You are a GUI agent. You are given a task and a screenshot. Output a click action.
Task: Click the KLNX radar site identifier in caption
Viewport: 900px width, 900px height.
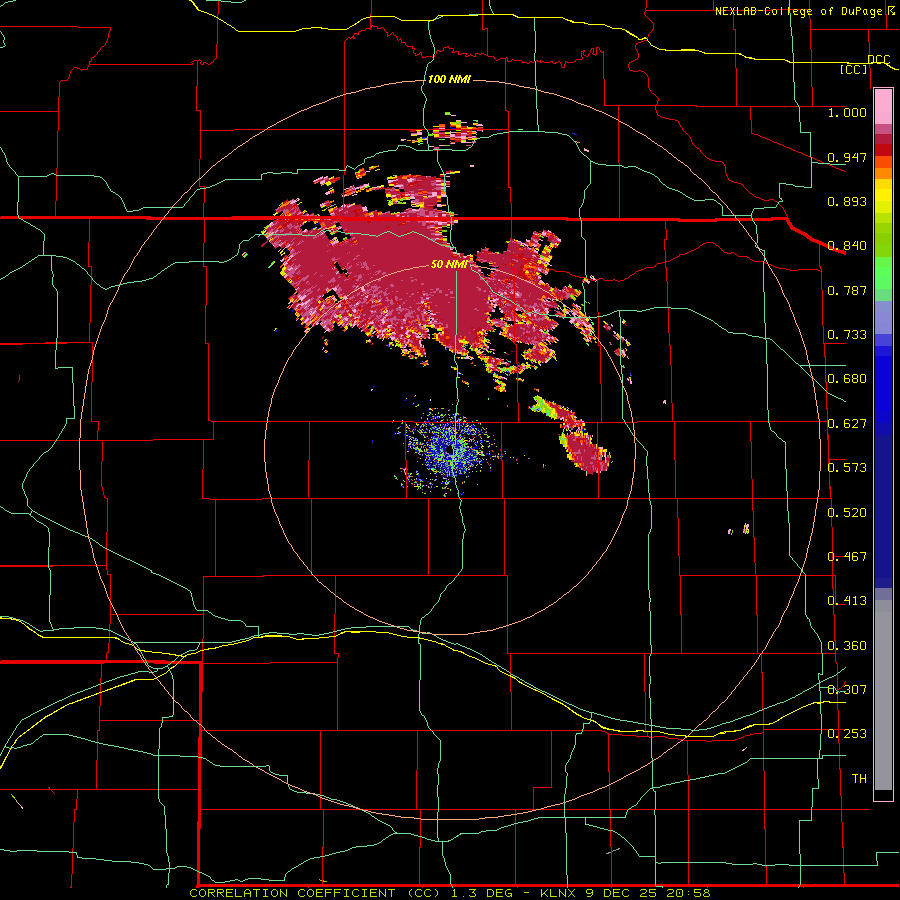point(559,893)
